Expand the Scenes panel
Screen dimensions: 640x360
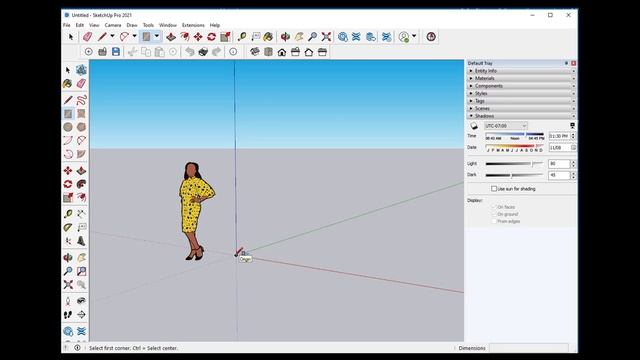[x=521, y=108]
